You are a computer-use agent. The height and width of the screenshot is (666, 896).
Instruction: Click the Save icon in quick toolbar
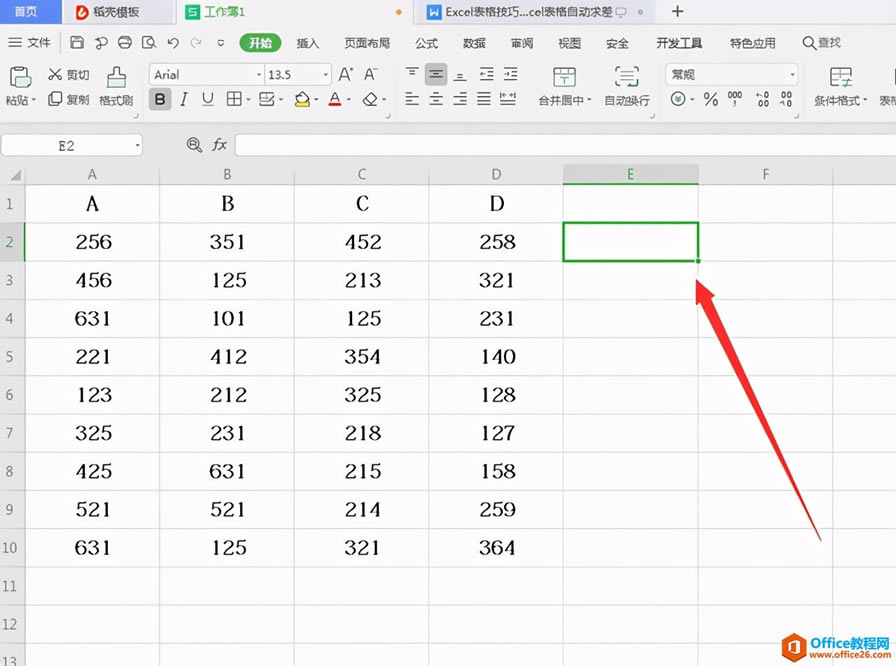[x=77, y=43]
